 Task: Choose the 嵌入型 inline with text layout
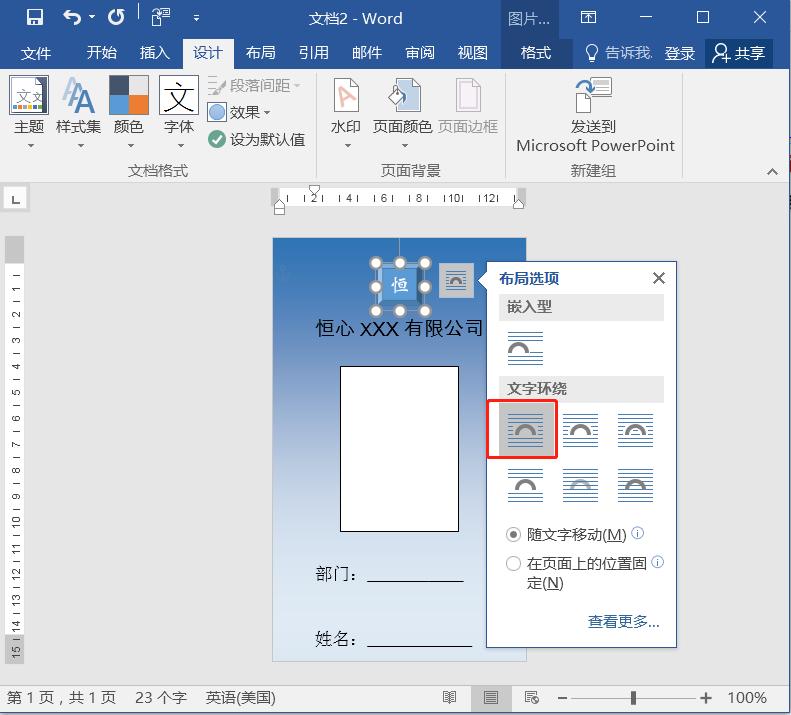tap(525, 348)
